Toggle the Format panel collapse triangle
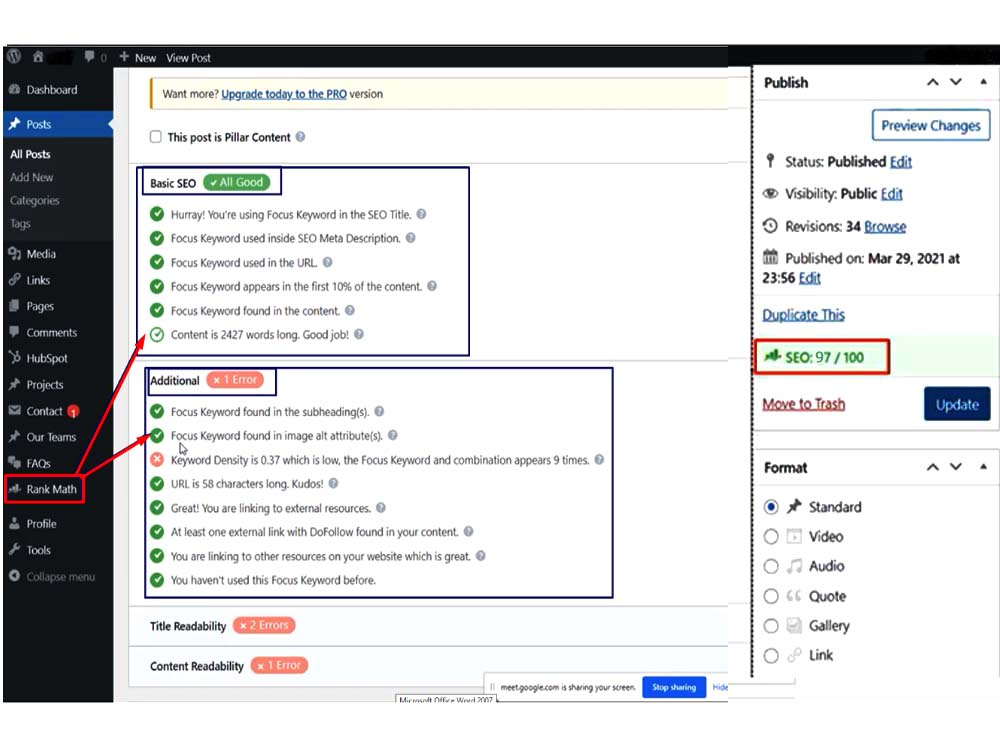The width and height of the screenshot is (1000, 750). pyautogui.click(x=983, y=467)
